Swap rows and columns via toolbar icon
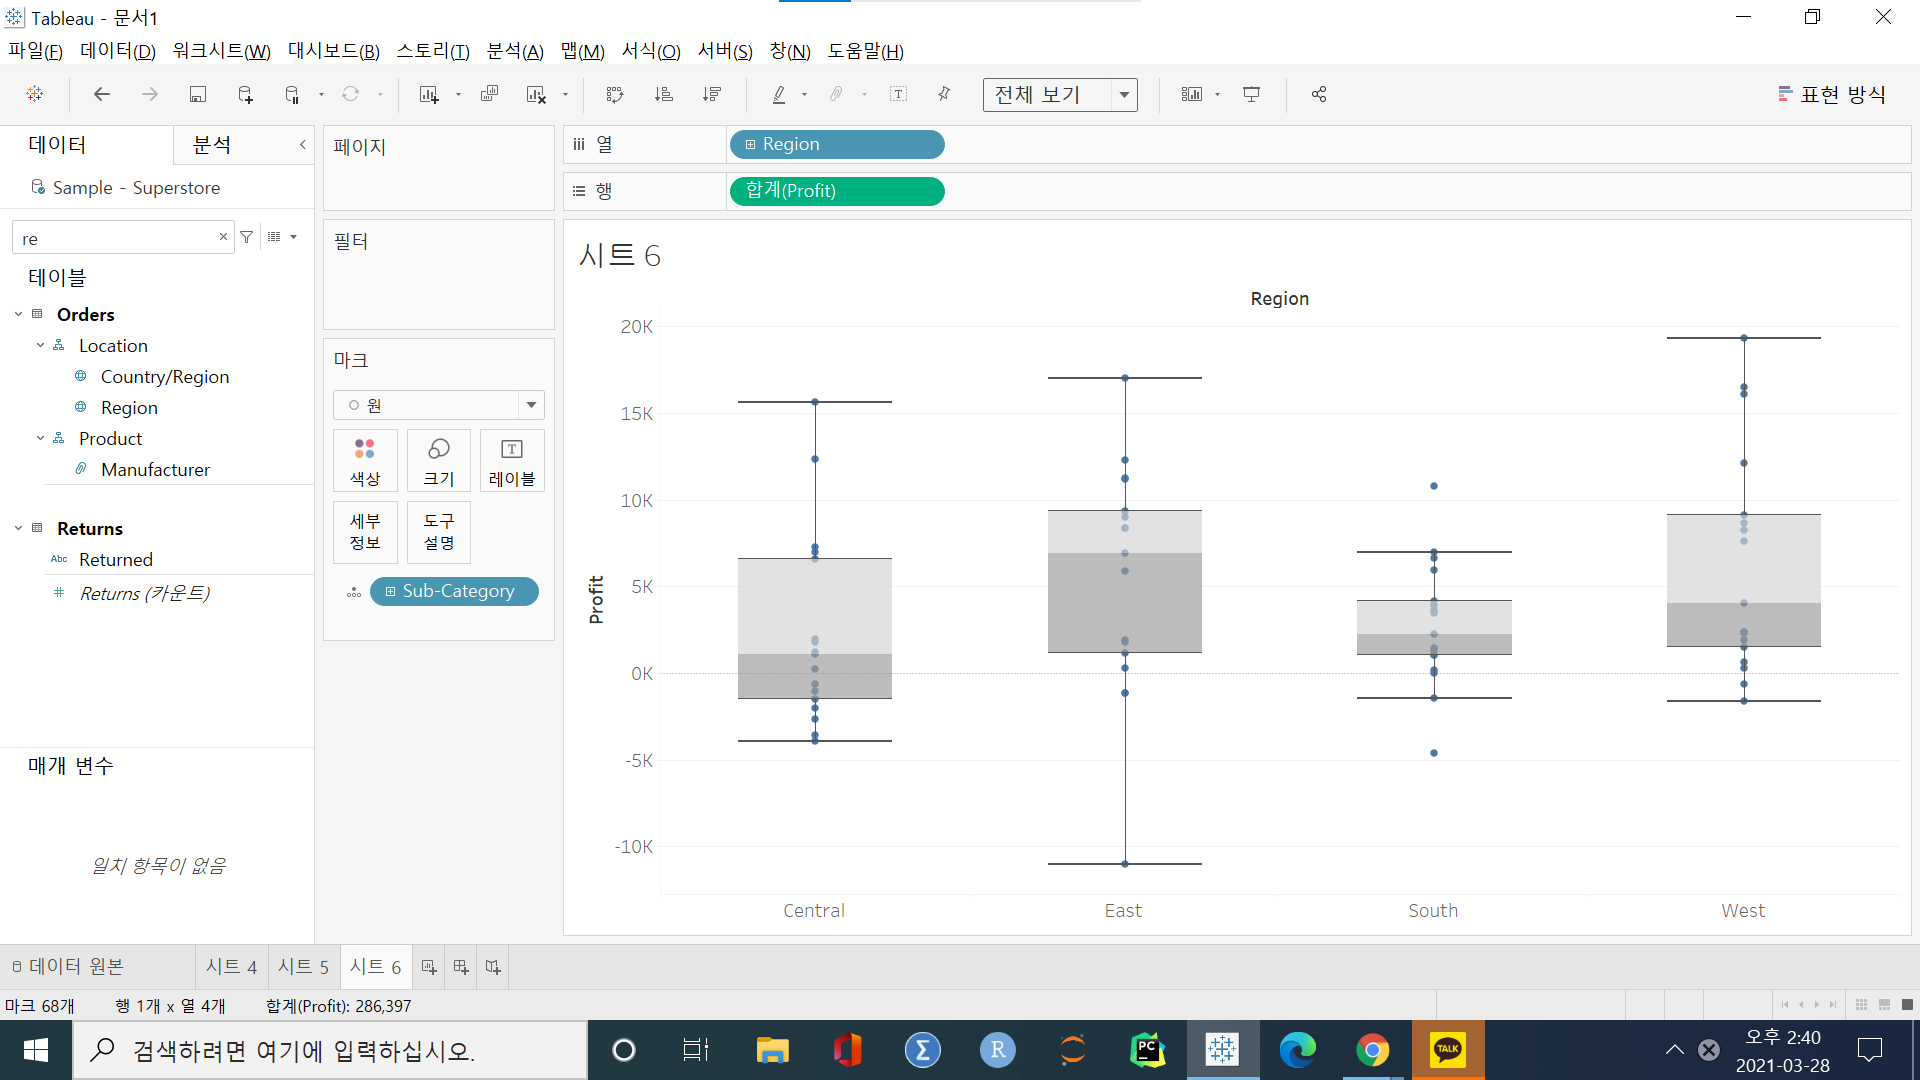Viewport: 1920px width, 1080px height. [x=615, y=94]
